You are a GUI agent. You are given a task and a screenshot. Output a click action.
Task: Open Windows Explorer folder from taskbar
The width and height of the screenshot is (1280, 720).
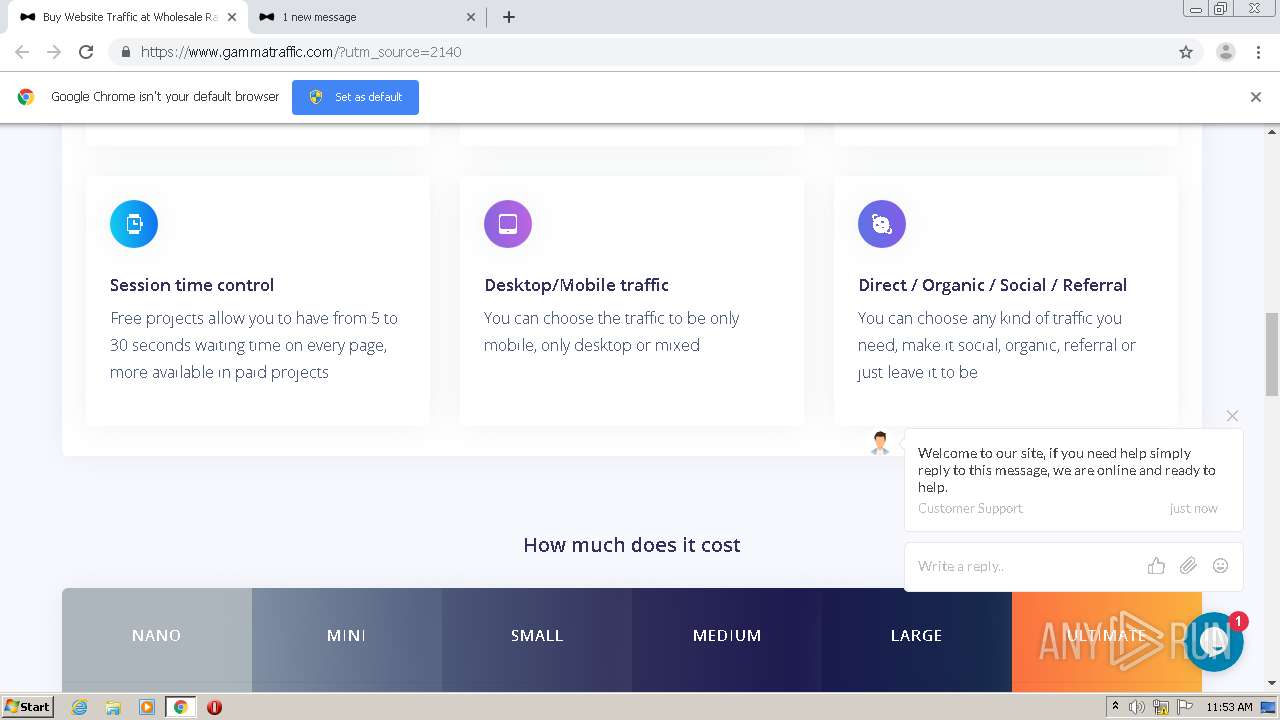(113, 707)
